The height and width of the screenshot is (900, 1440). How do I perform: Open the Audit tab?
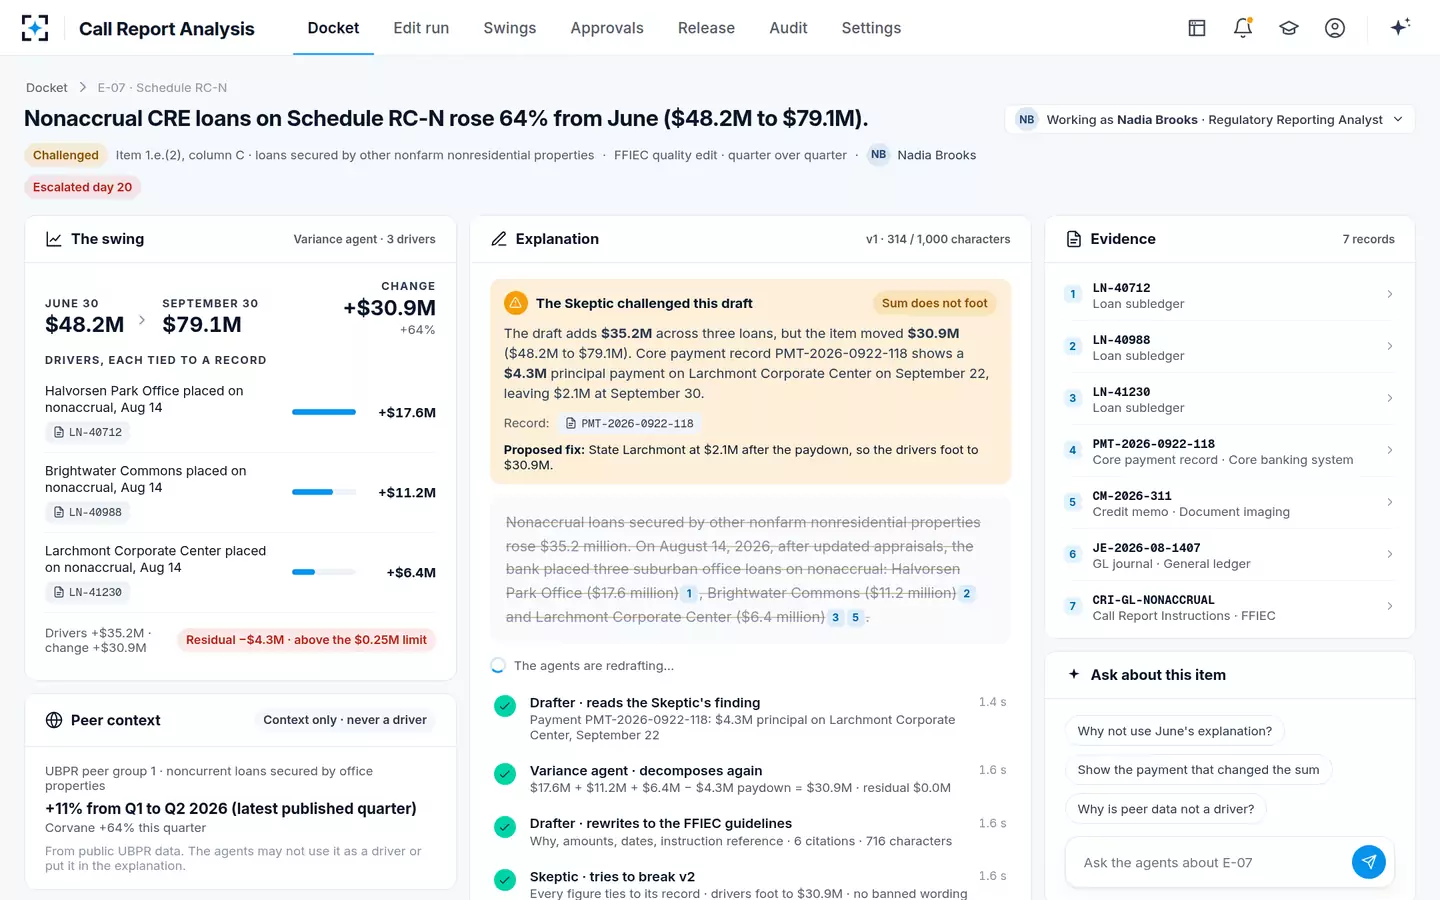pyautogui.click(x=788, y=28)
